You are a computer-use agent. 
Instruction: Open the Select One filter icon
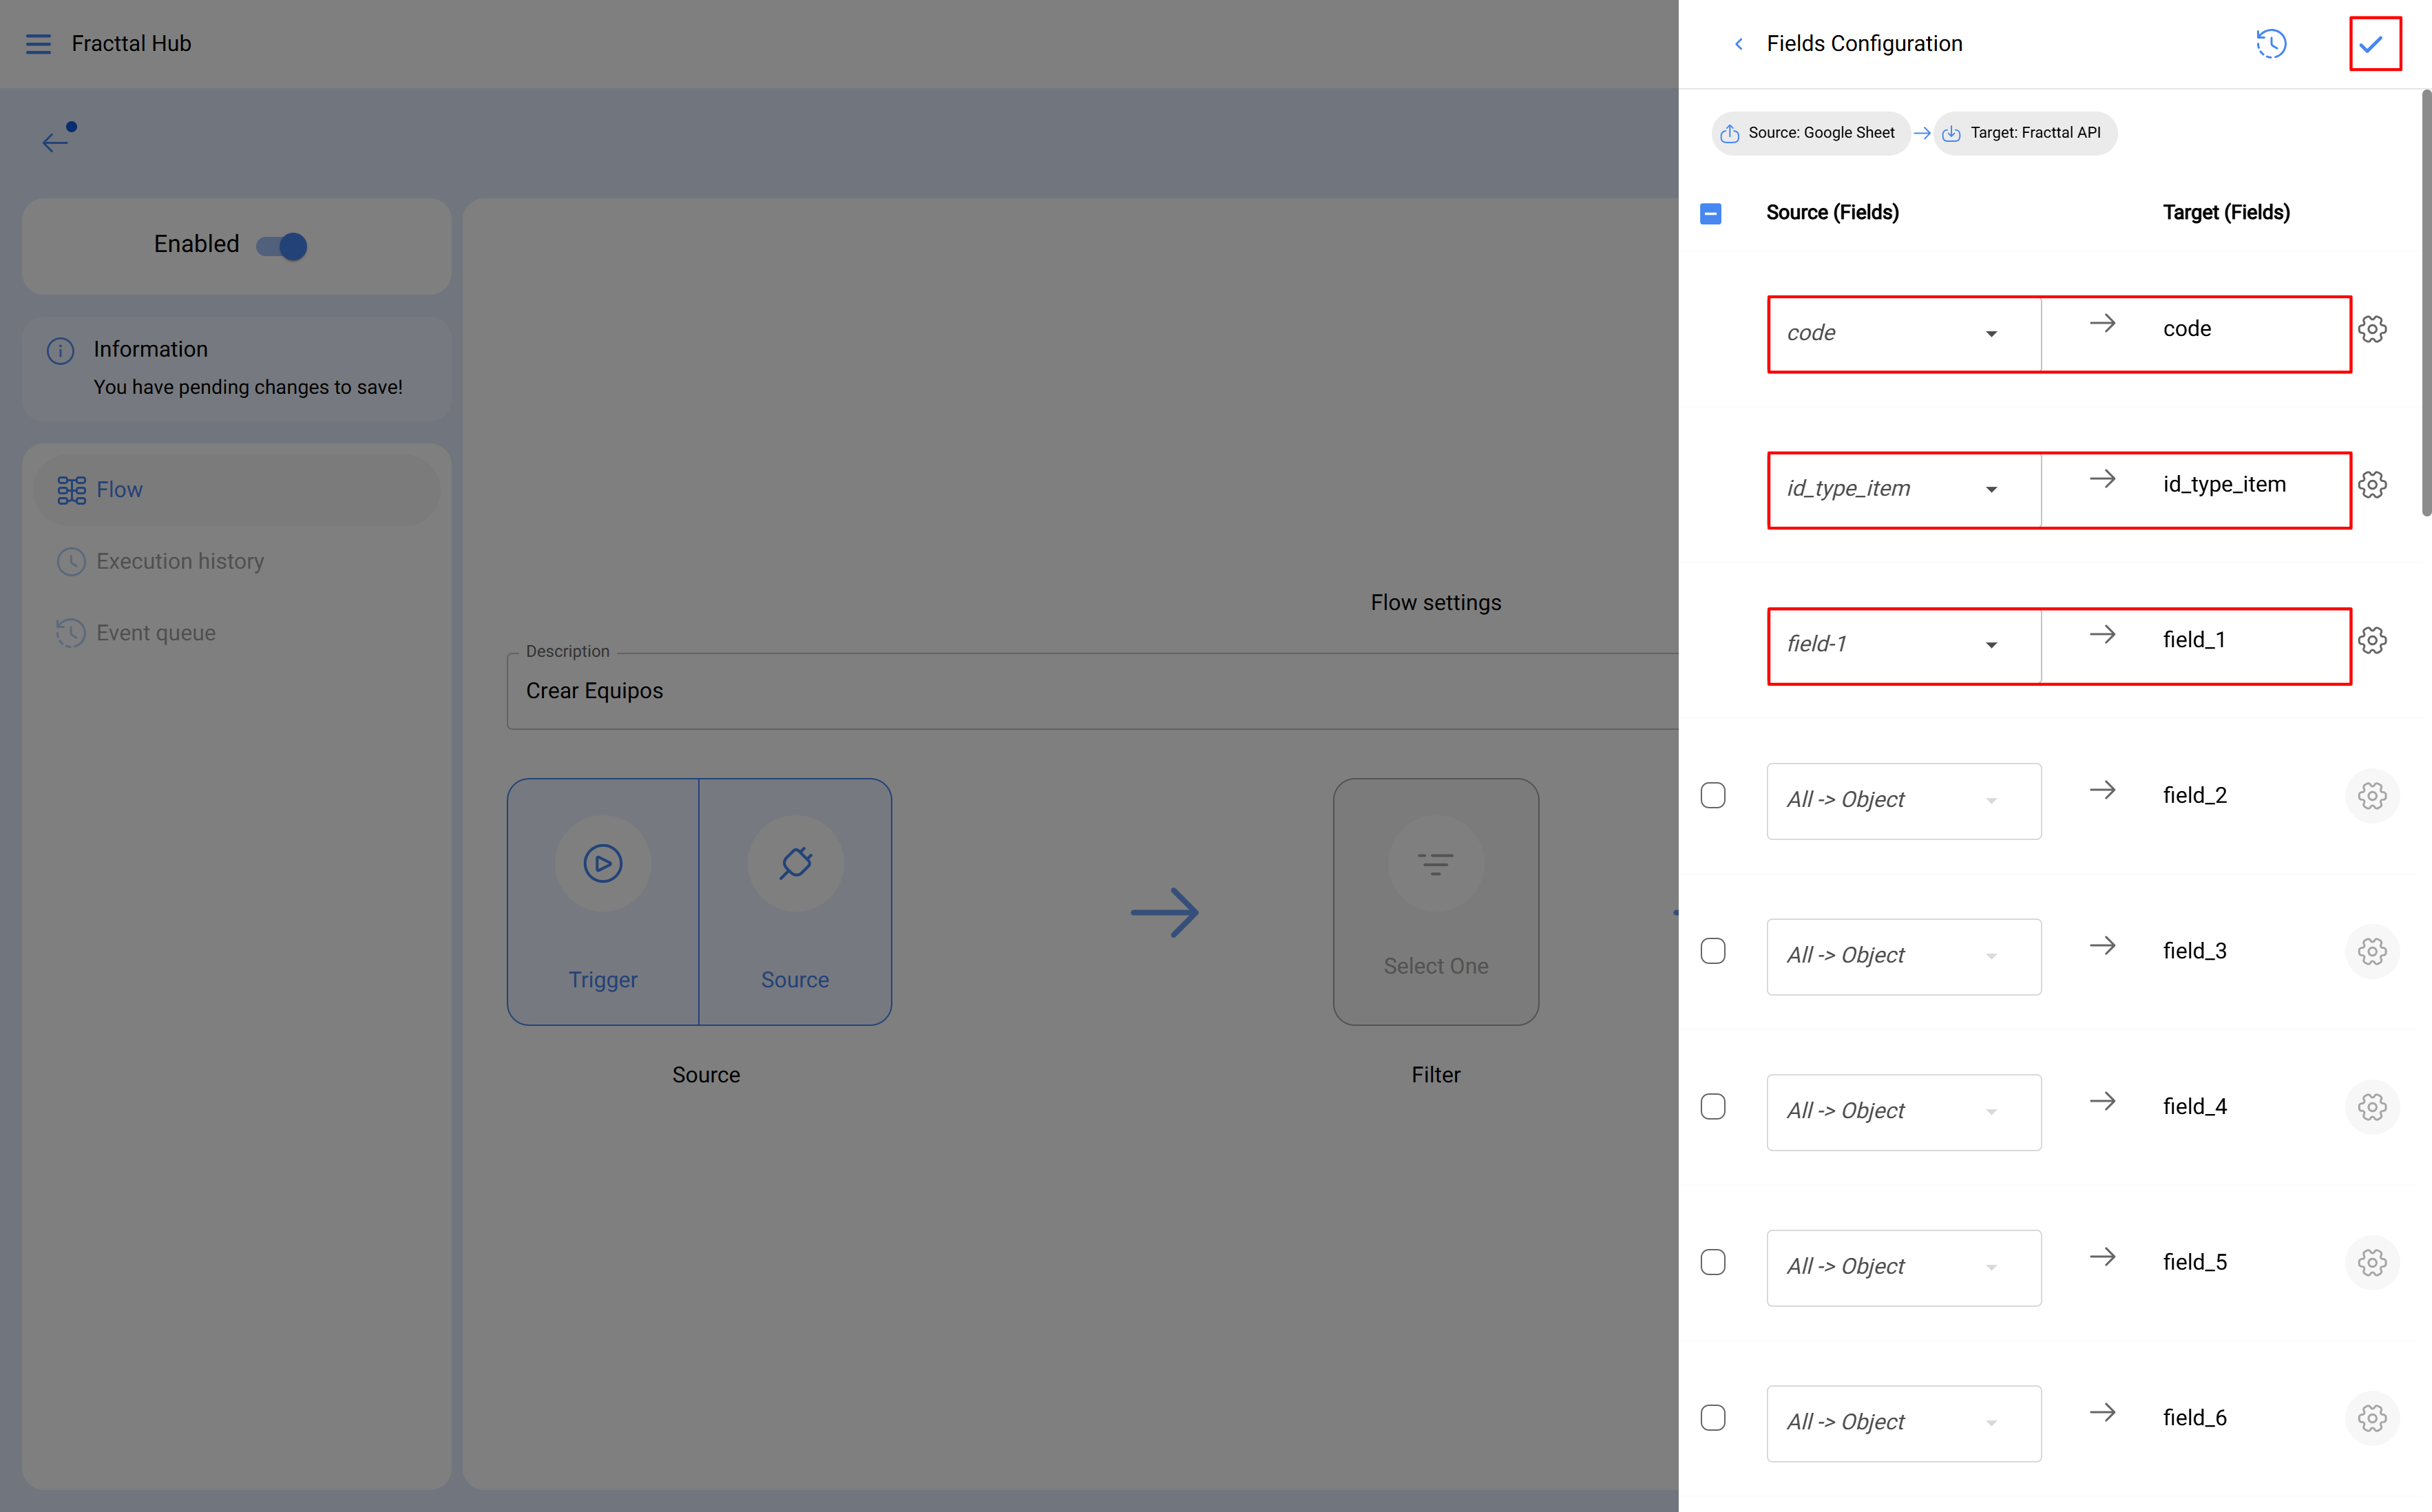pyautogui.click(x=1436, y=863)
